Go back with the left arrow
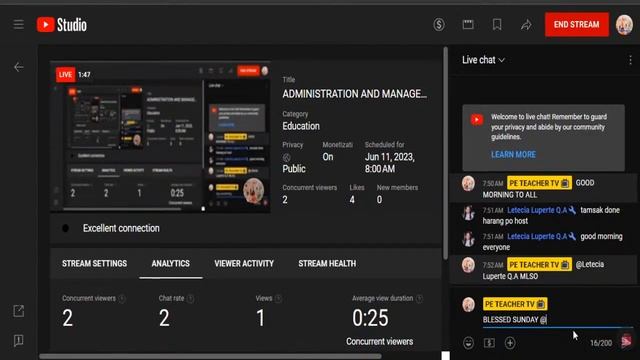This screenshot has width=640, height=360. [x=18, y=67]
